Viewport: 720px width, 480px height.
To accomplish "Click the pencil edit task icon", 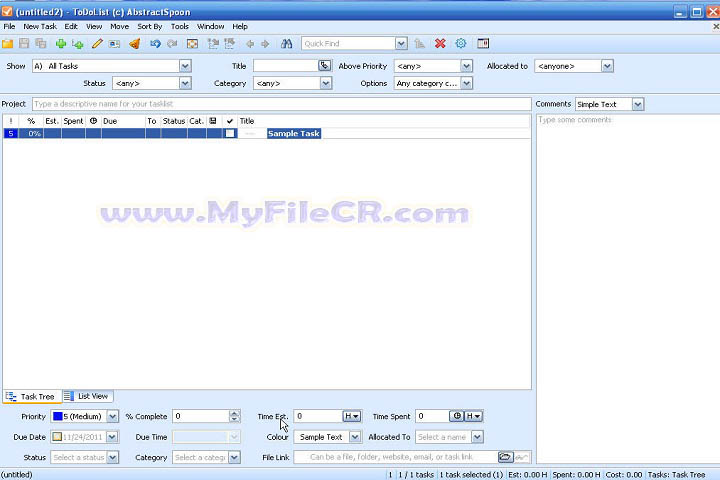I will click(97, 44).
